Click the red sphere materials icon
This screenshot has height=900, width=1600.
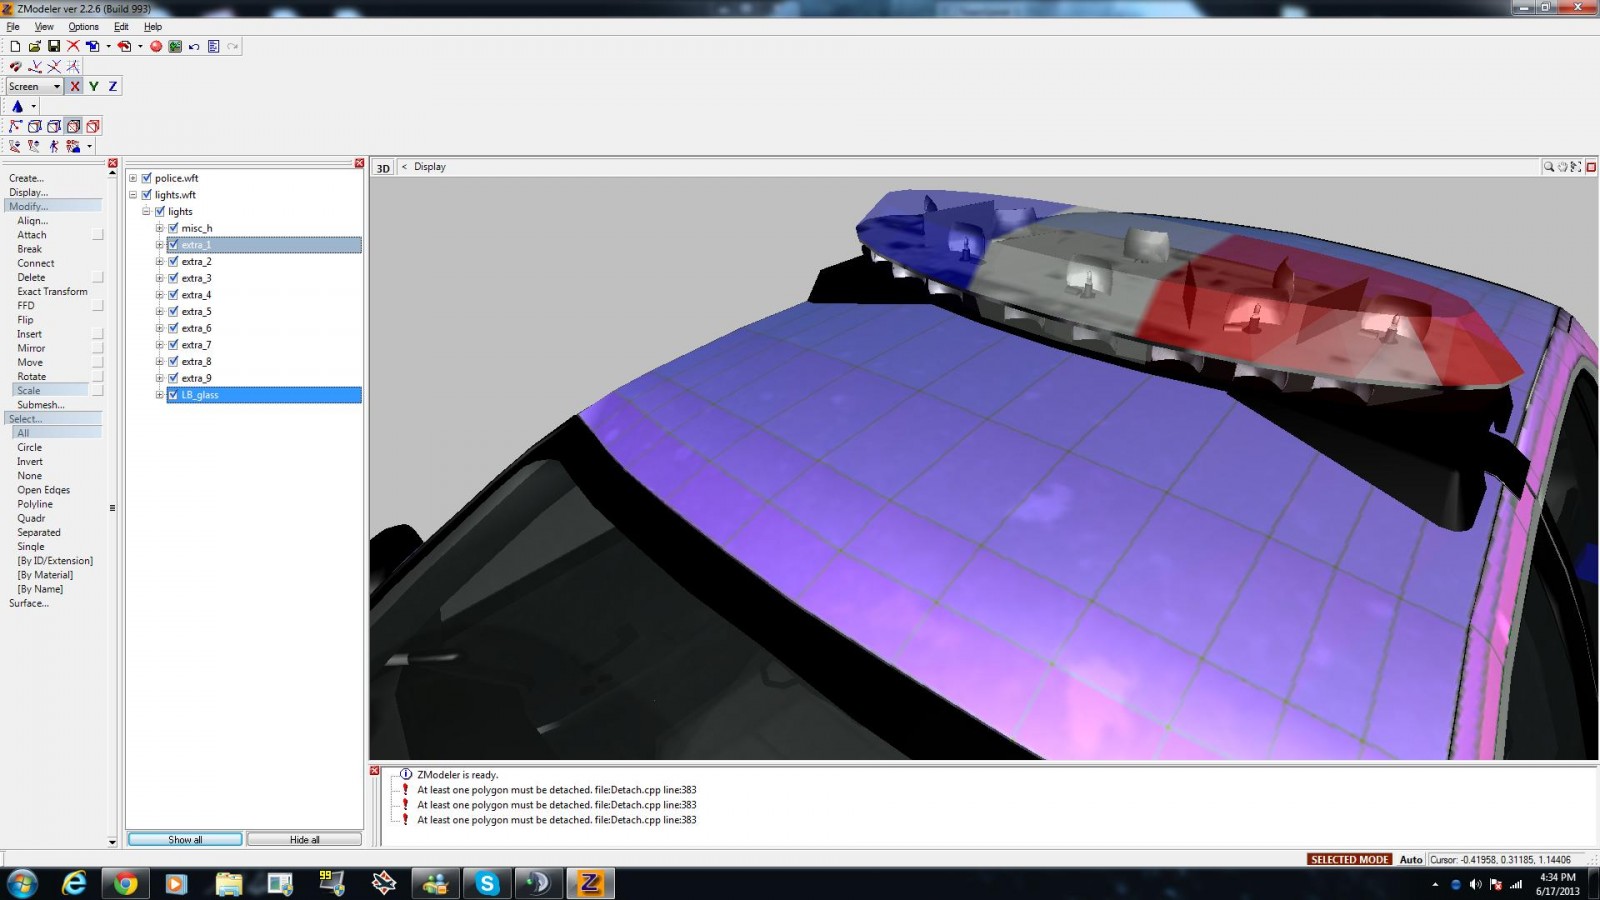tap(156, 46)
